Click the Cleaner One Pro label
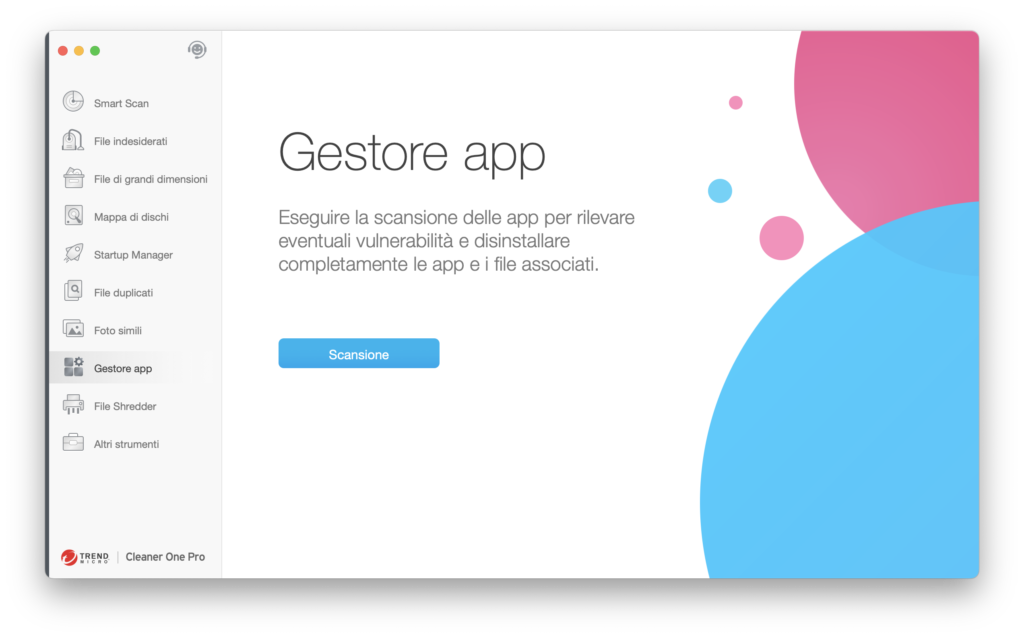 tap(165, 557)
